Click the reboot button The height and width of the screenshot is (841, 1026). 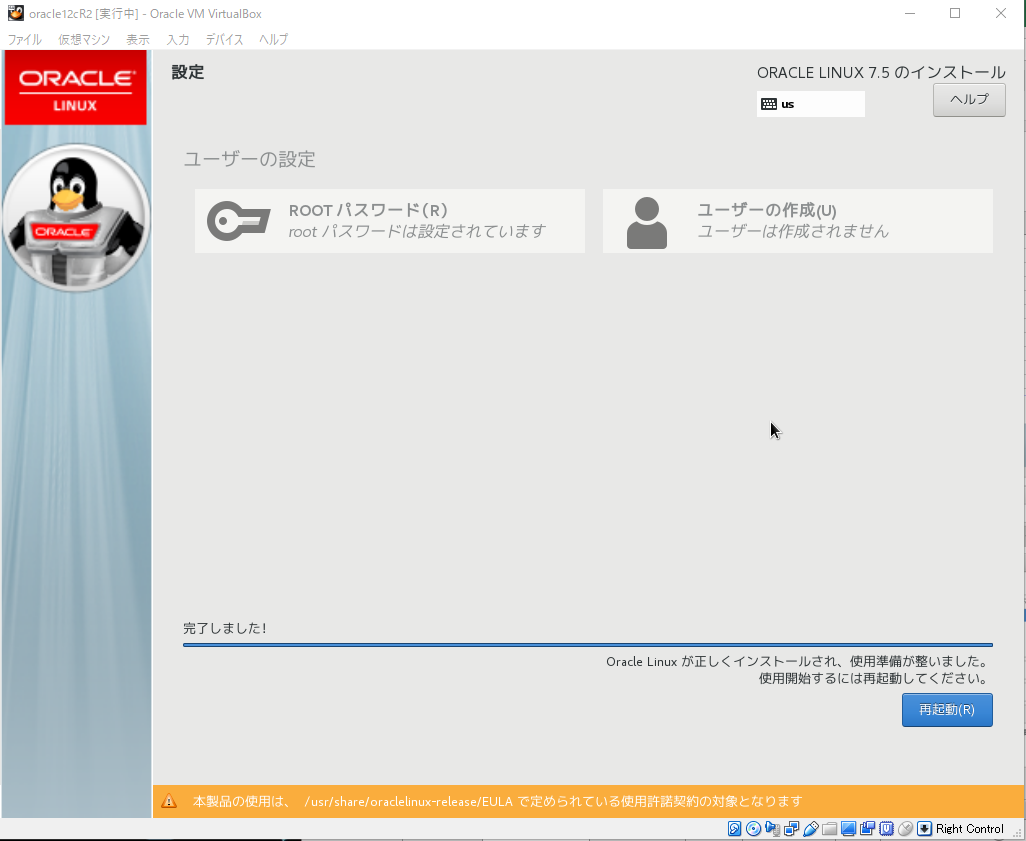pos(946,710)
